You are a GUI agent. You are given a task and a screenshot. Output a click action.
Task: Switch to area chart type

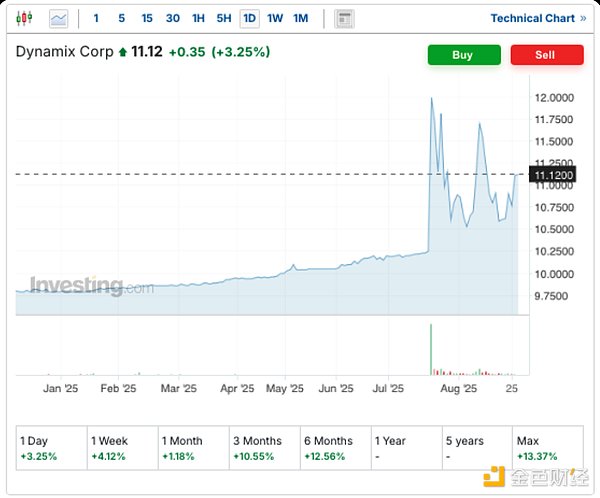59,18
